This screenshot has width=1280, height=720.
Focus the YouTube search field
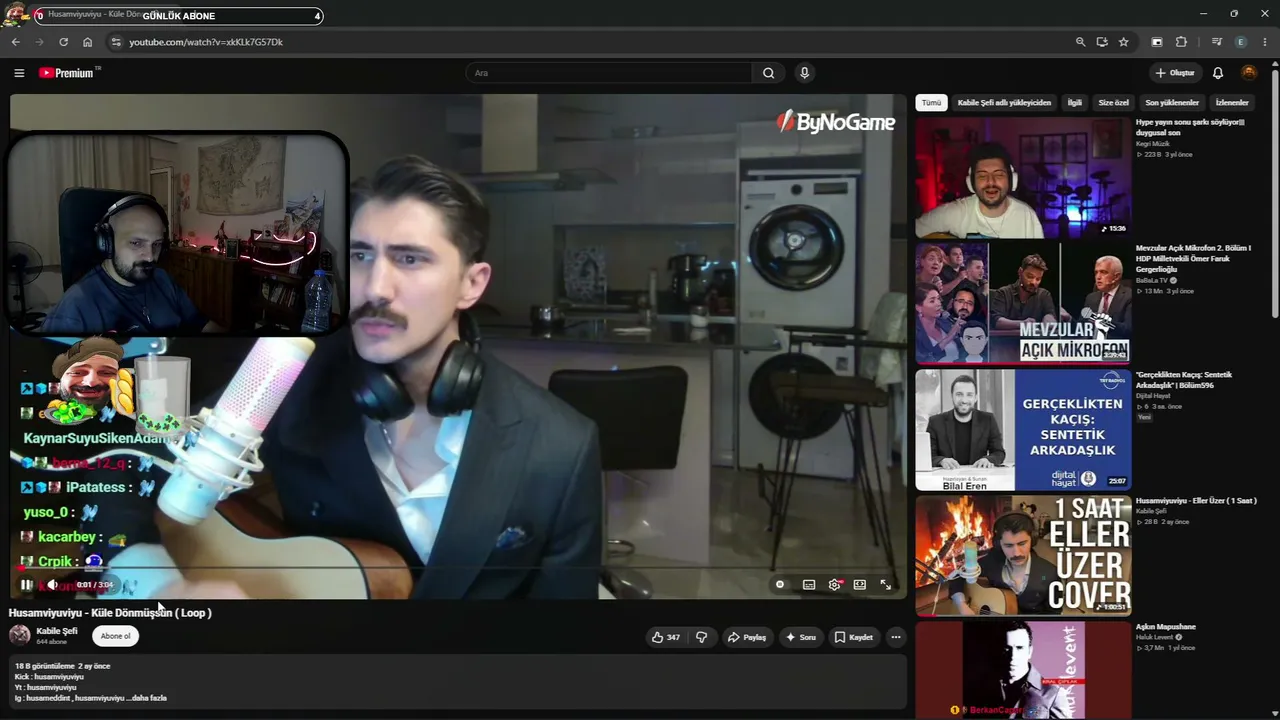609,73
